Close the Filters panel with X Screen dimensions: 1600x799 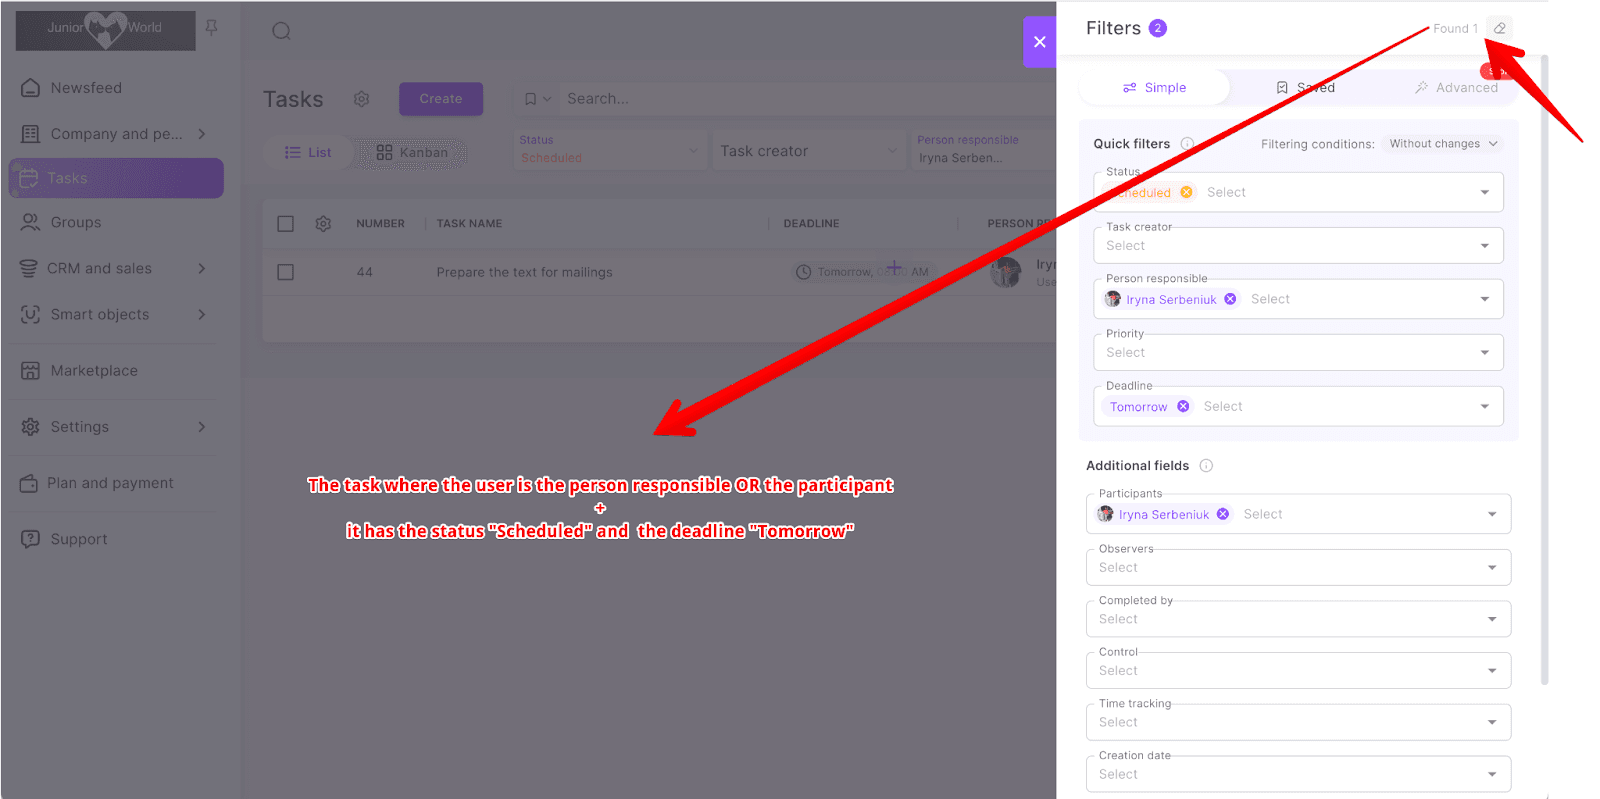pos(1039,42)
